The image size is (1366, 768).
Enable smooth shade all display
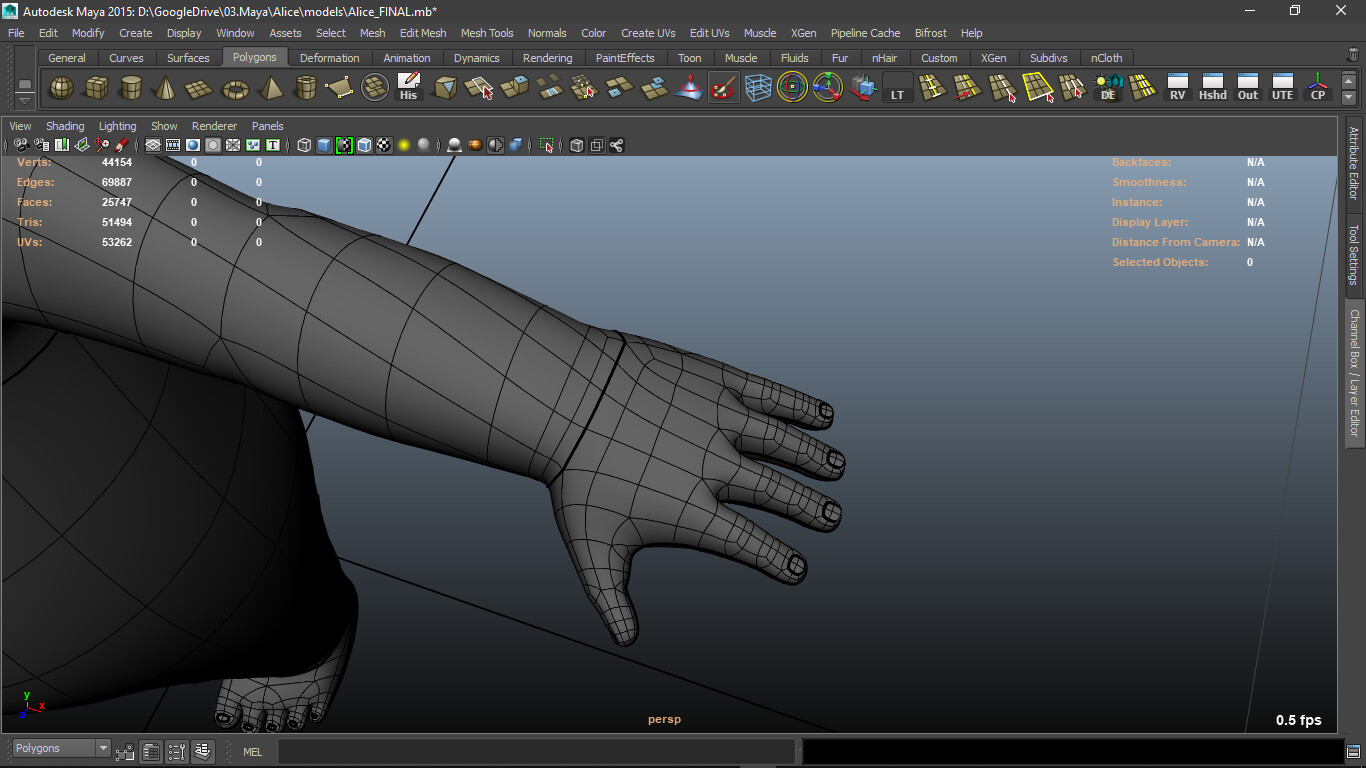click(324, 145)
